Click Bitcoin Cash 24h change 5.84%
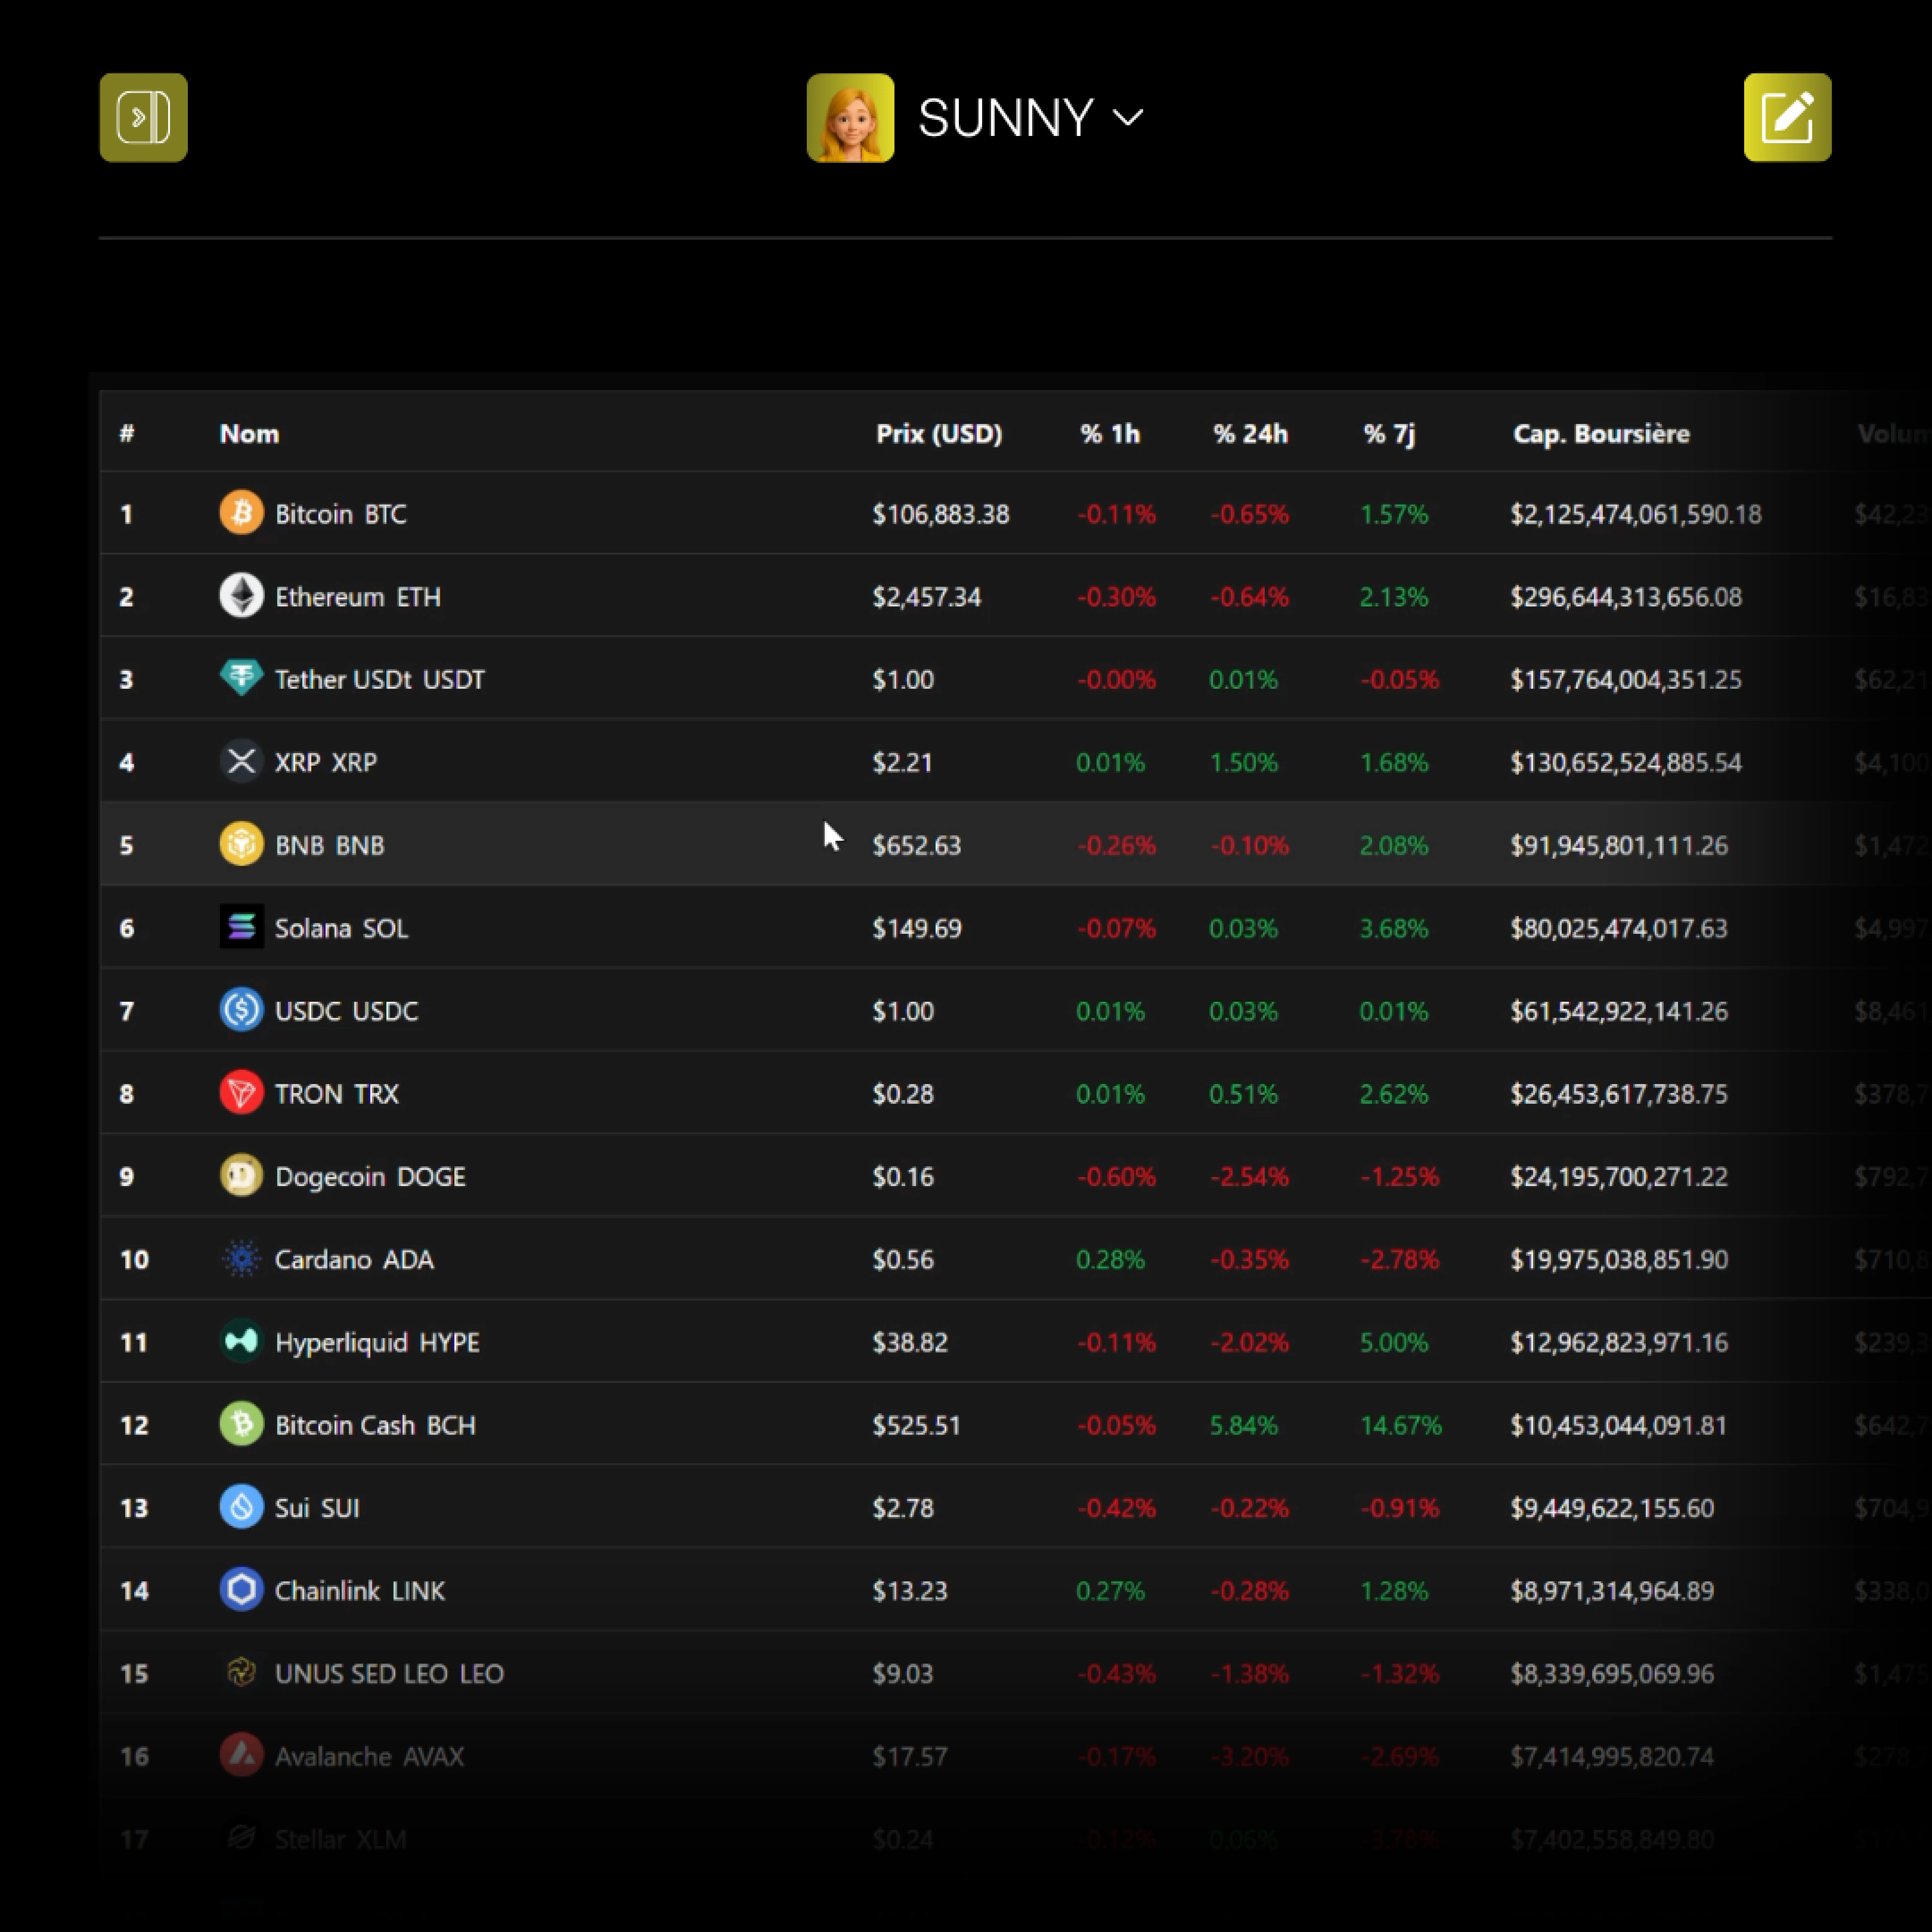 point(1244,1425)
